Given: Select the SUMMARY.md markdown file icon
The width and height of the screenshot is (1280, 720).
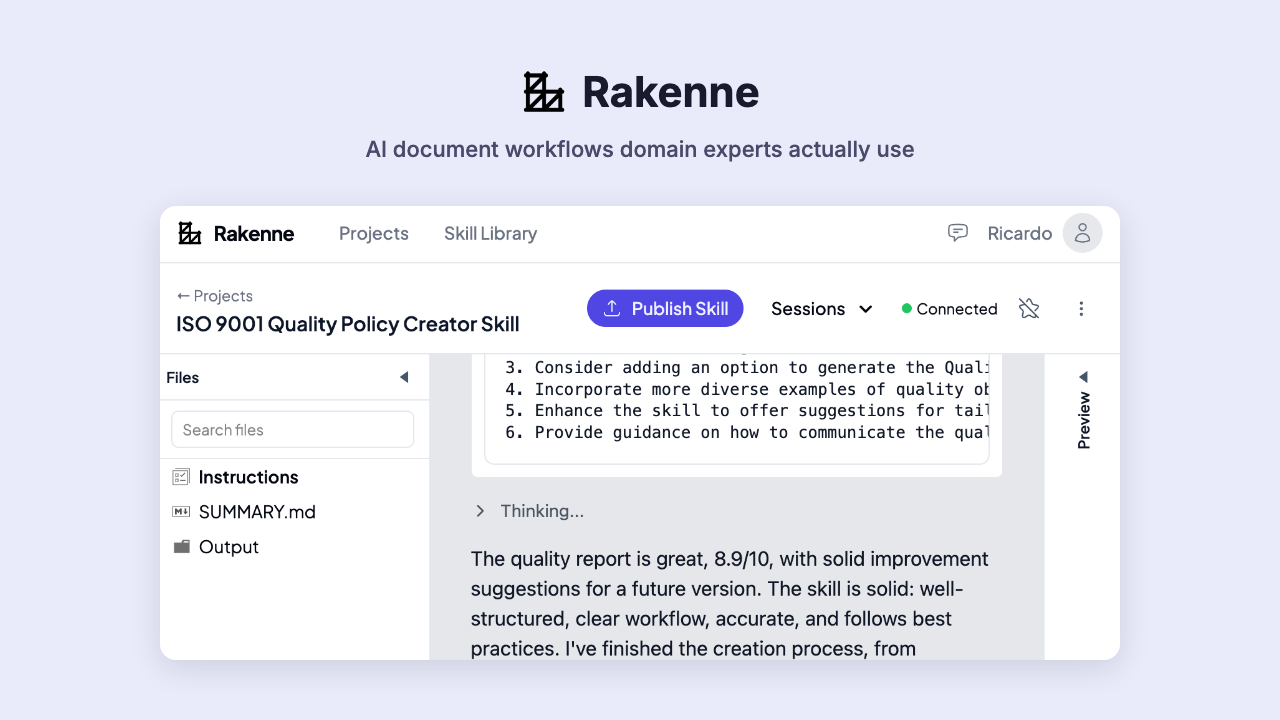Looking at the screenshot, I should coord(182,511).
